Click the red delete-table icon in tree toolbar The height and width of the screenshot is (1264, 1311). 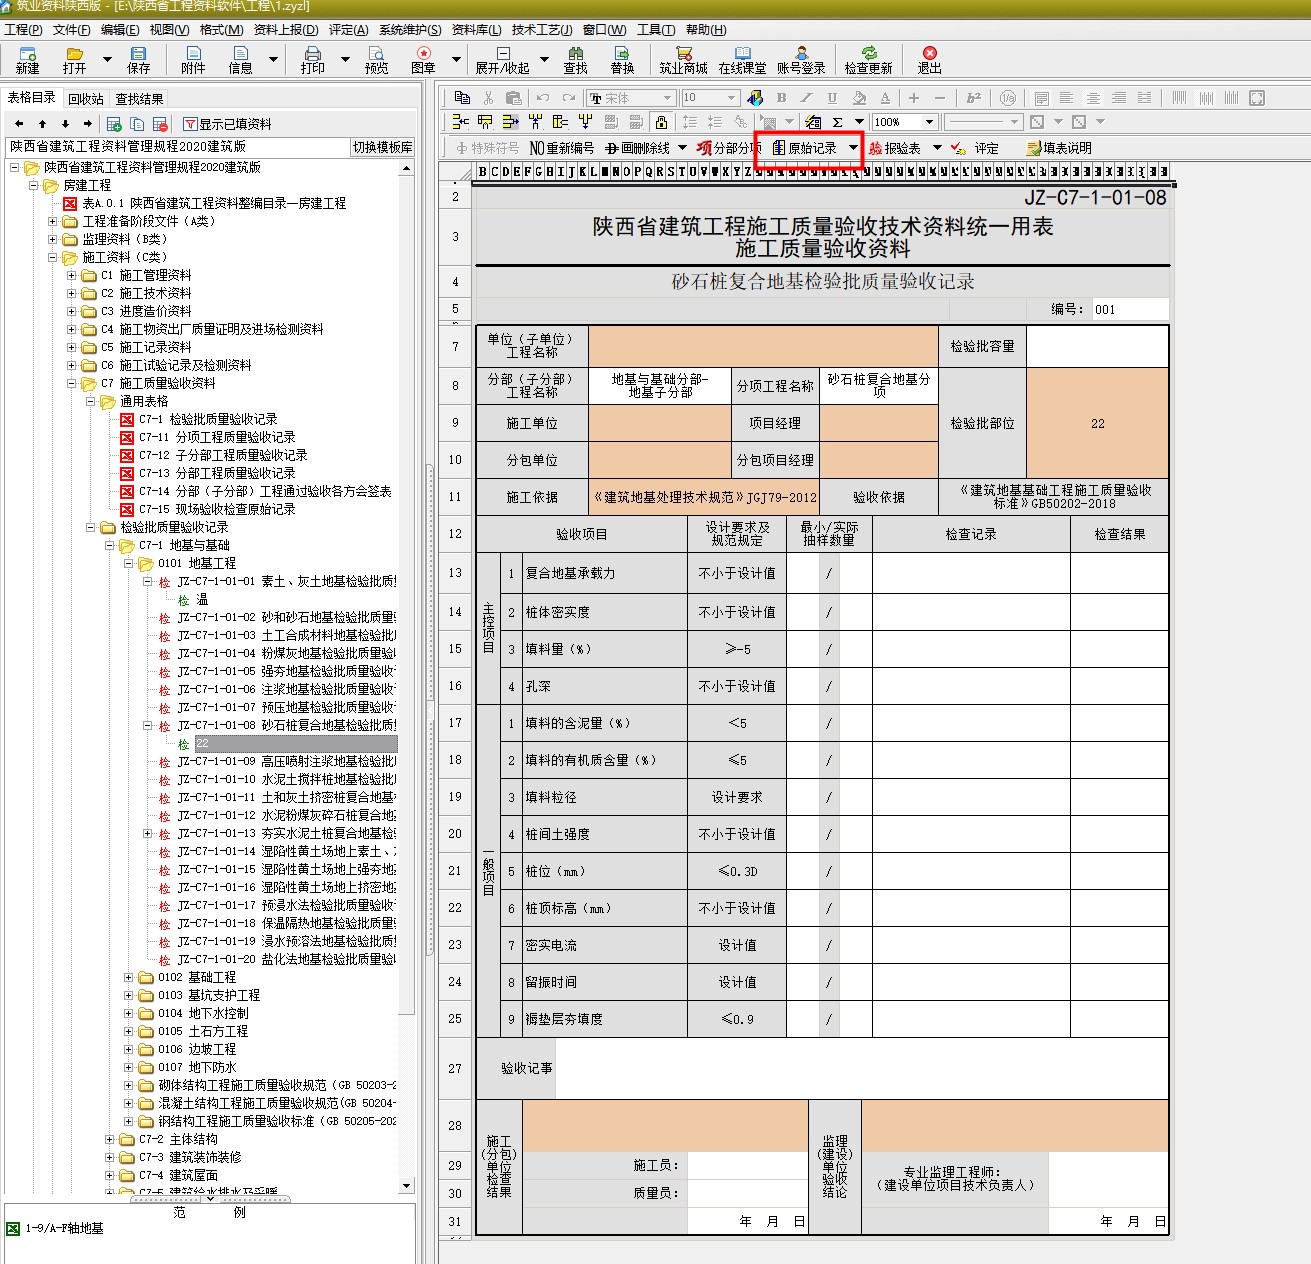pos(160,124)
